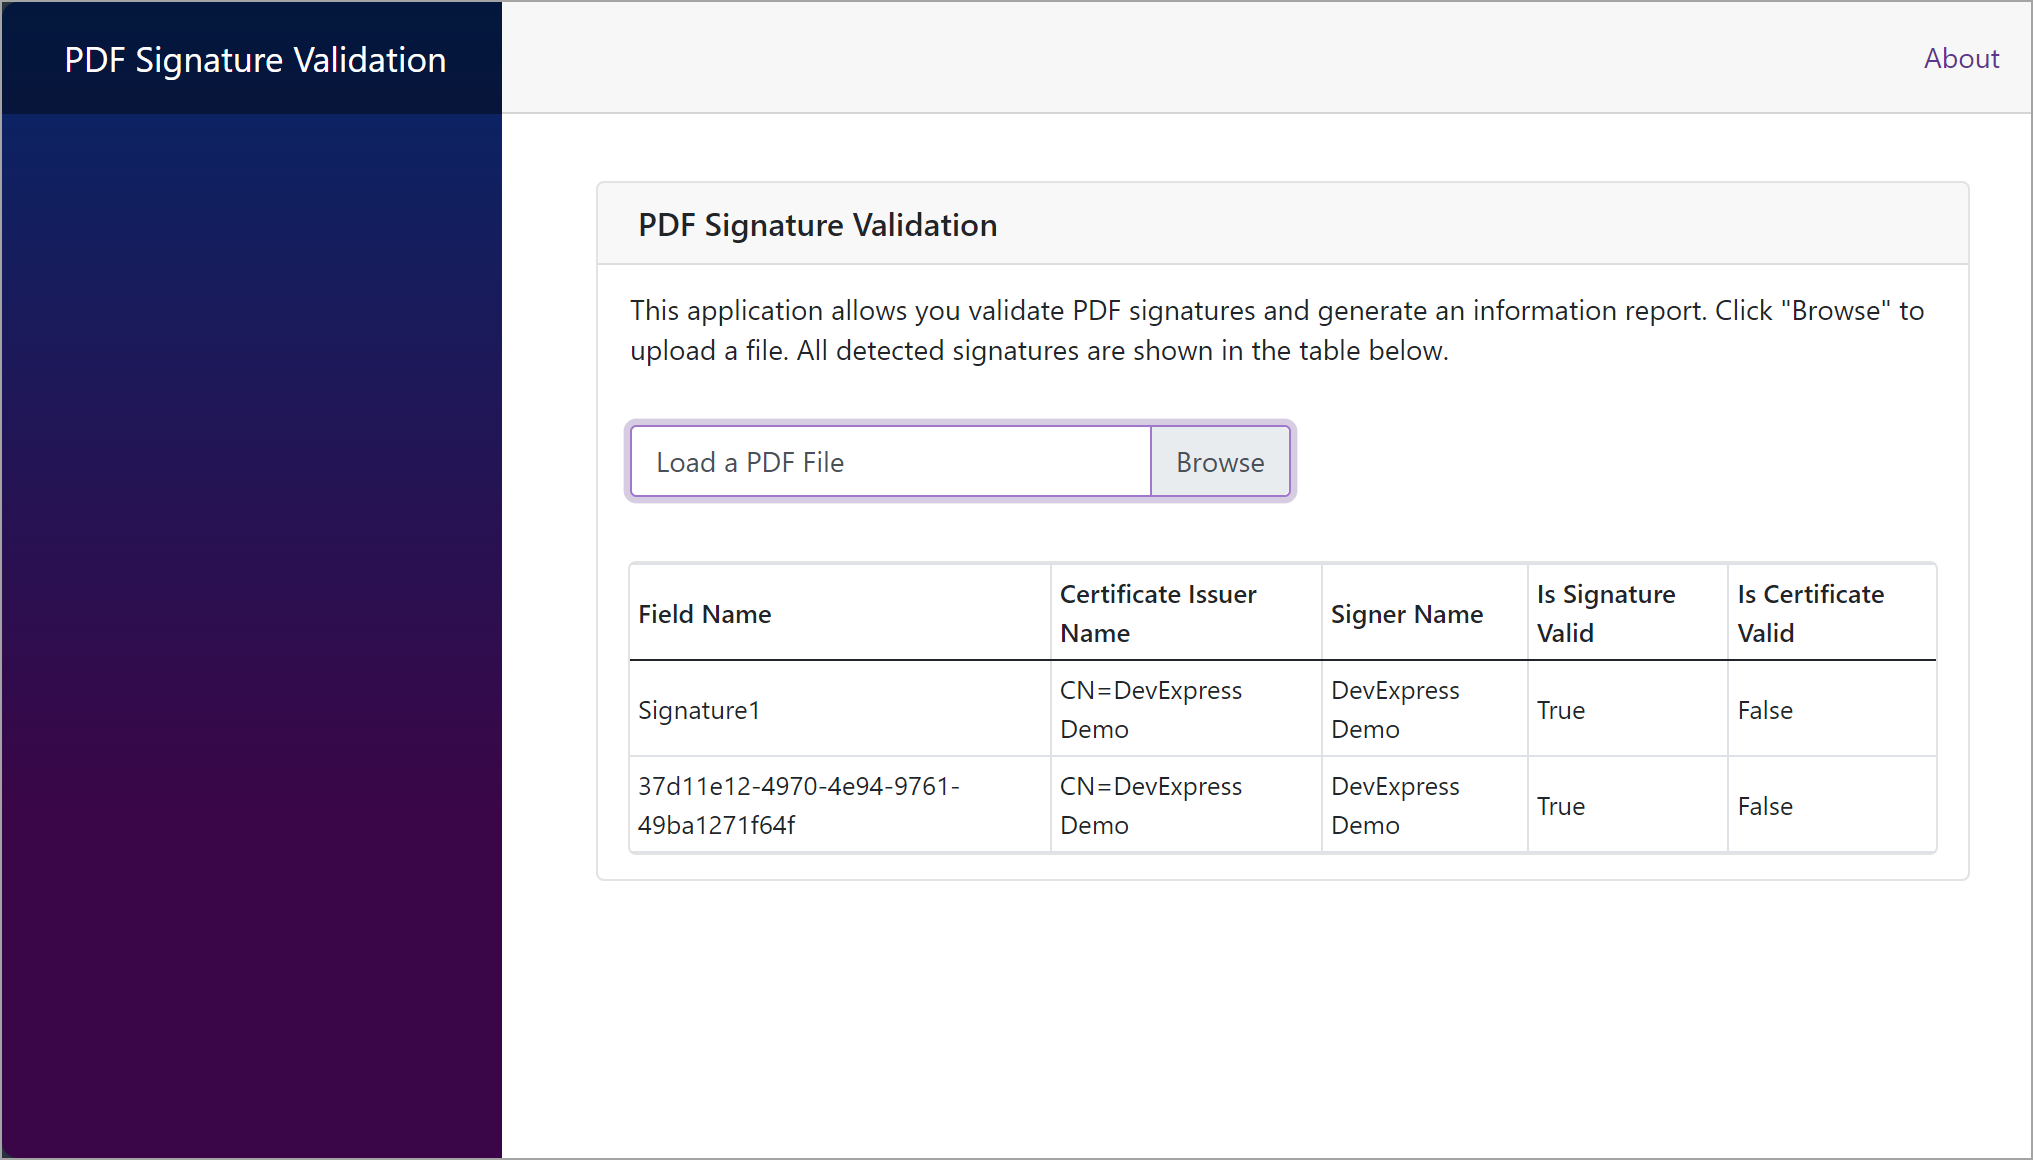The height and width of the screenshot is (1160, 2033).
Task: Click the Signer Name column header
Action: (x=1406, y=614)
